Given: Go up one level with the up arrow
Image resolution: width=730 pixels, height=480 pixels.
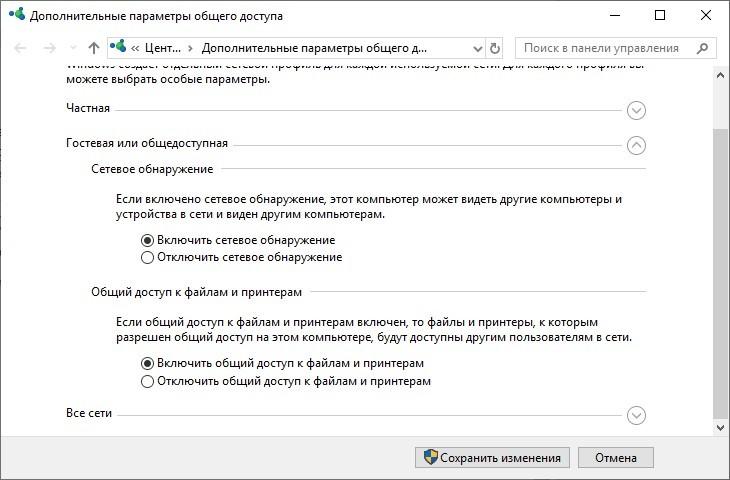Looking at the screenshot, I should [x=94, y=48].
